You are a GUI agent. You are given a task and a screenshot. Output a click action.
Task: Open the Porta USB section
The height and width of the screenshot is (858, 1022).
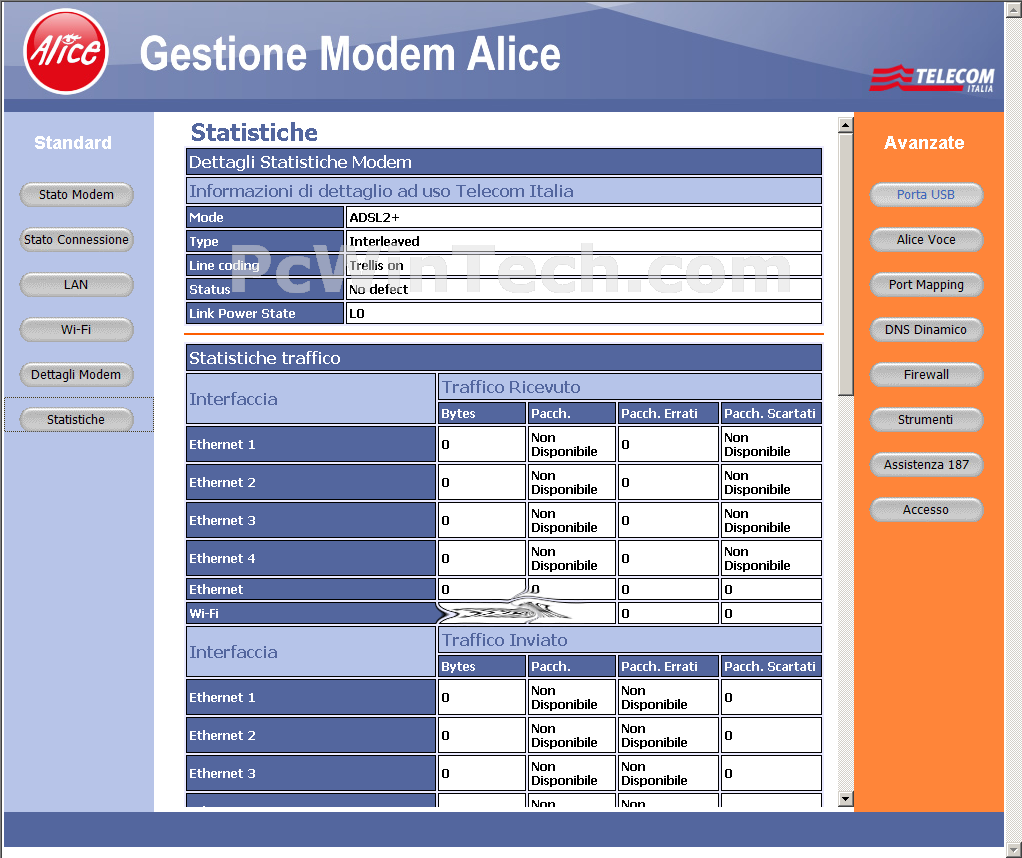pyautogui.click(x=926, y=194)
